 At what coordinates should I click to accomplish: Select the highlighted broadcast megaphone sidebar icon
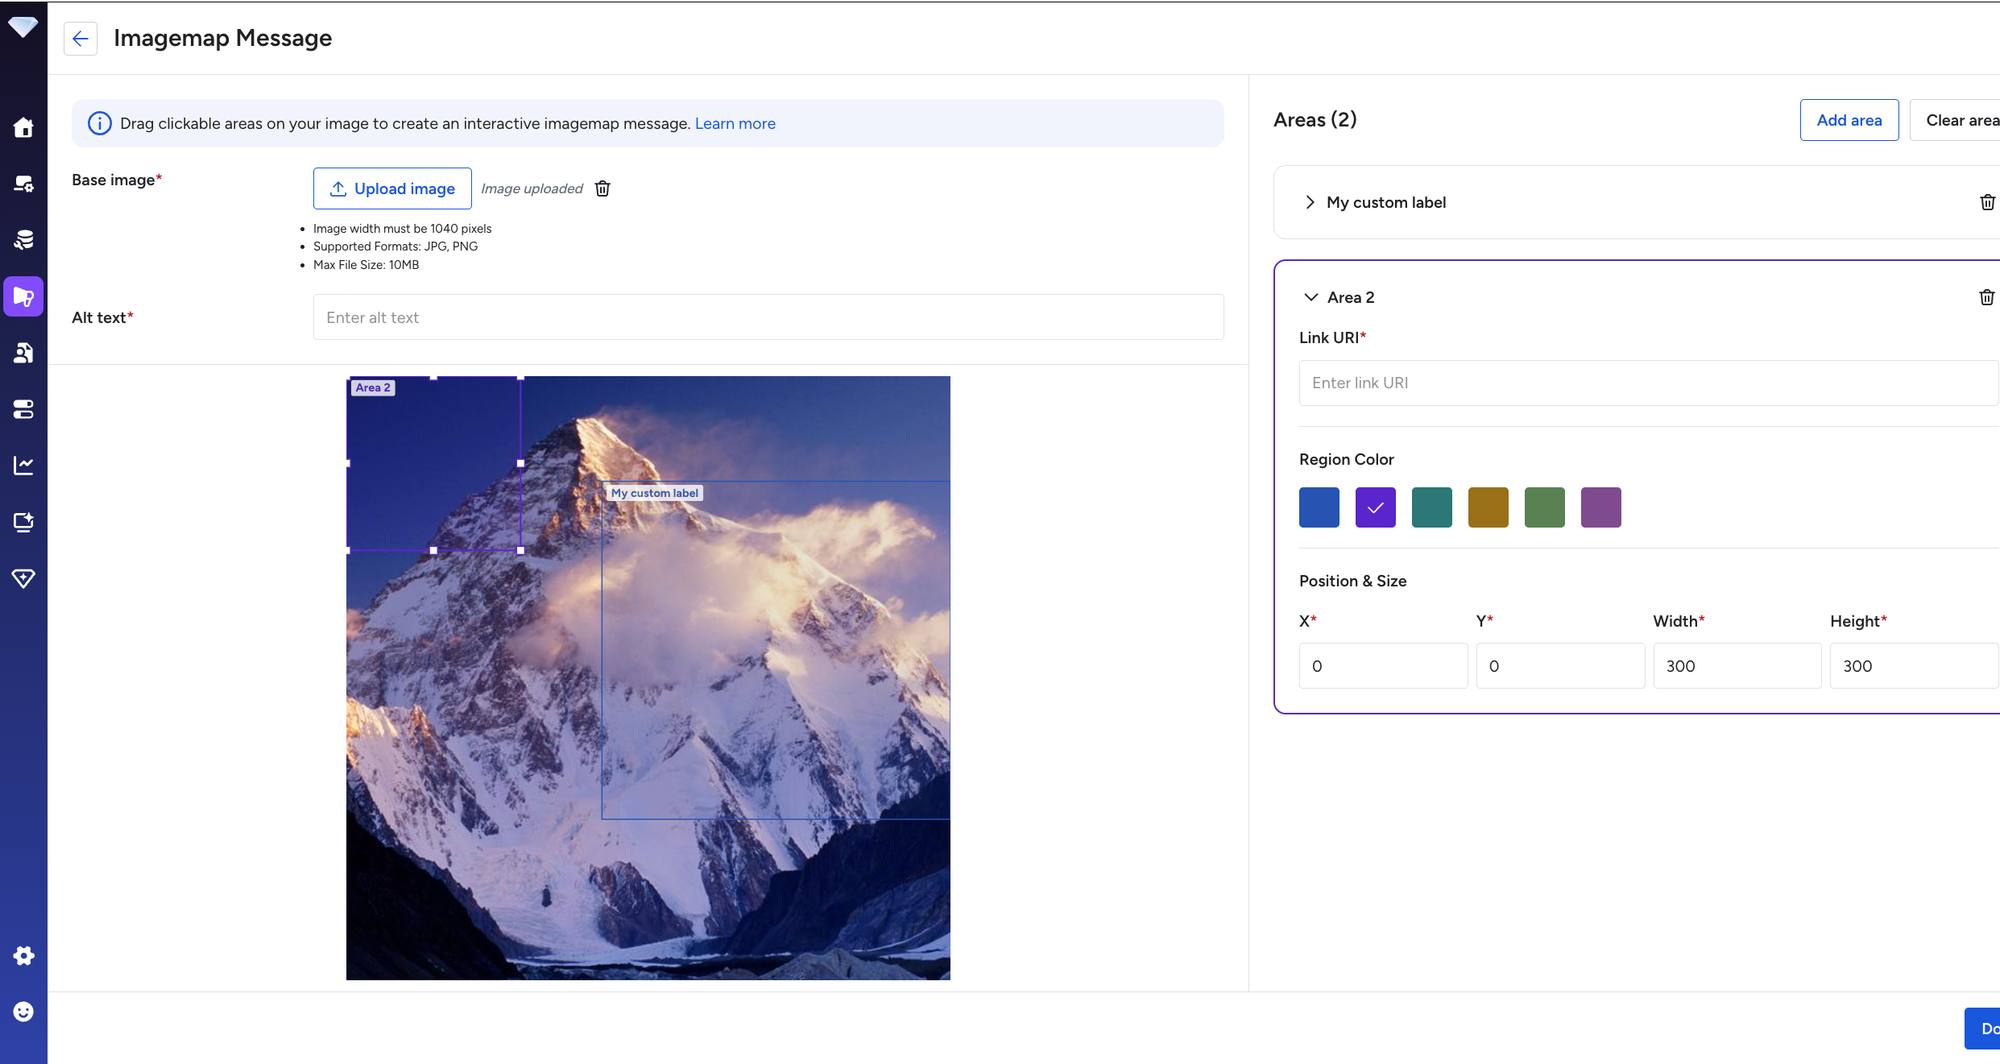coord(23,297)
